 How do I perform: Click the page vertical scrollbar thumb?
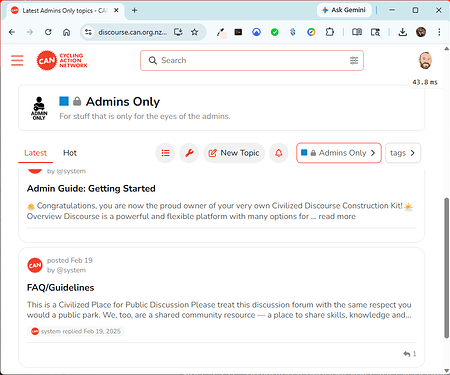(446, 268)
